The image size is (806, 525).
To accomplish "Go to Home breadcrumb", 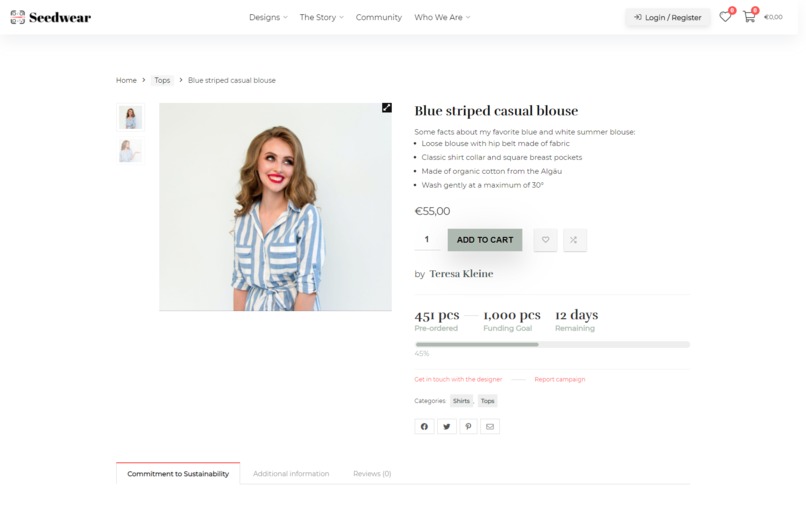I will pos(126,80).
